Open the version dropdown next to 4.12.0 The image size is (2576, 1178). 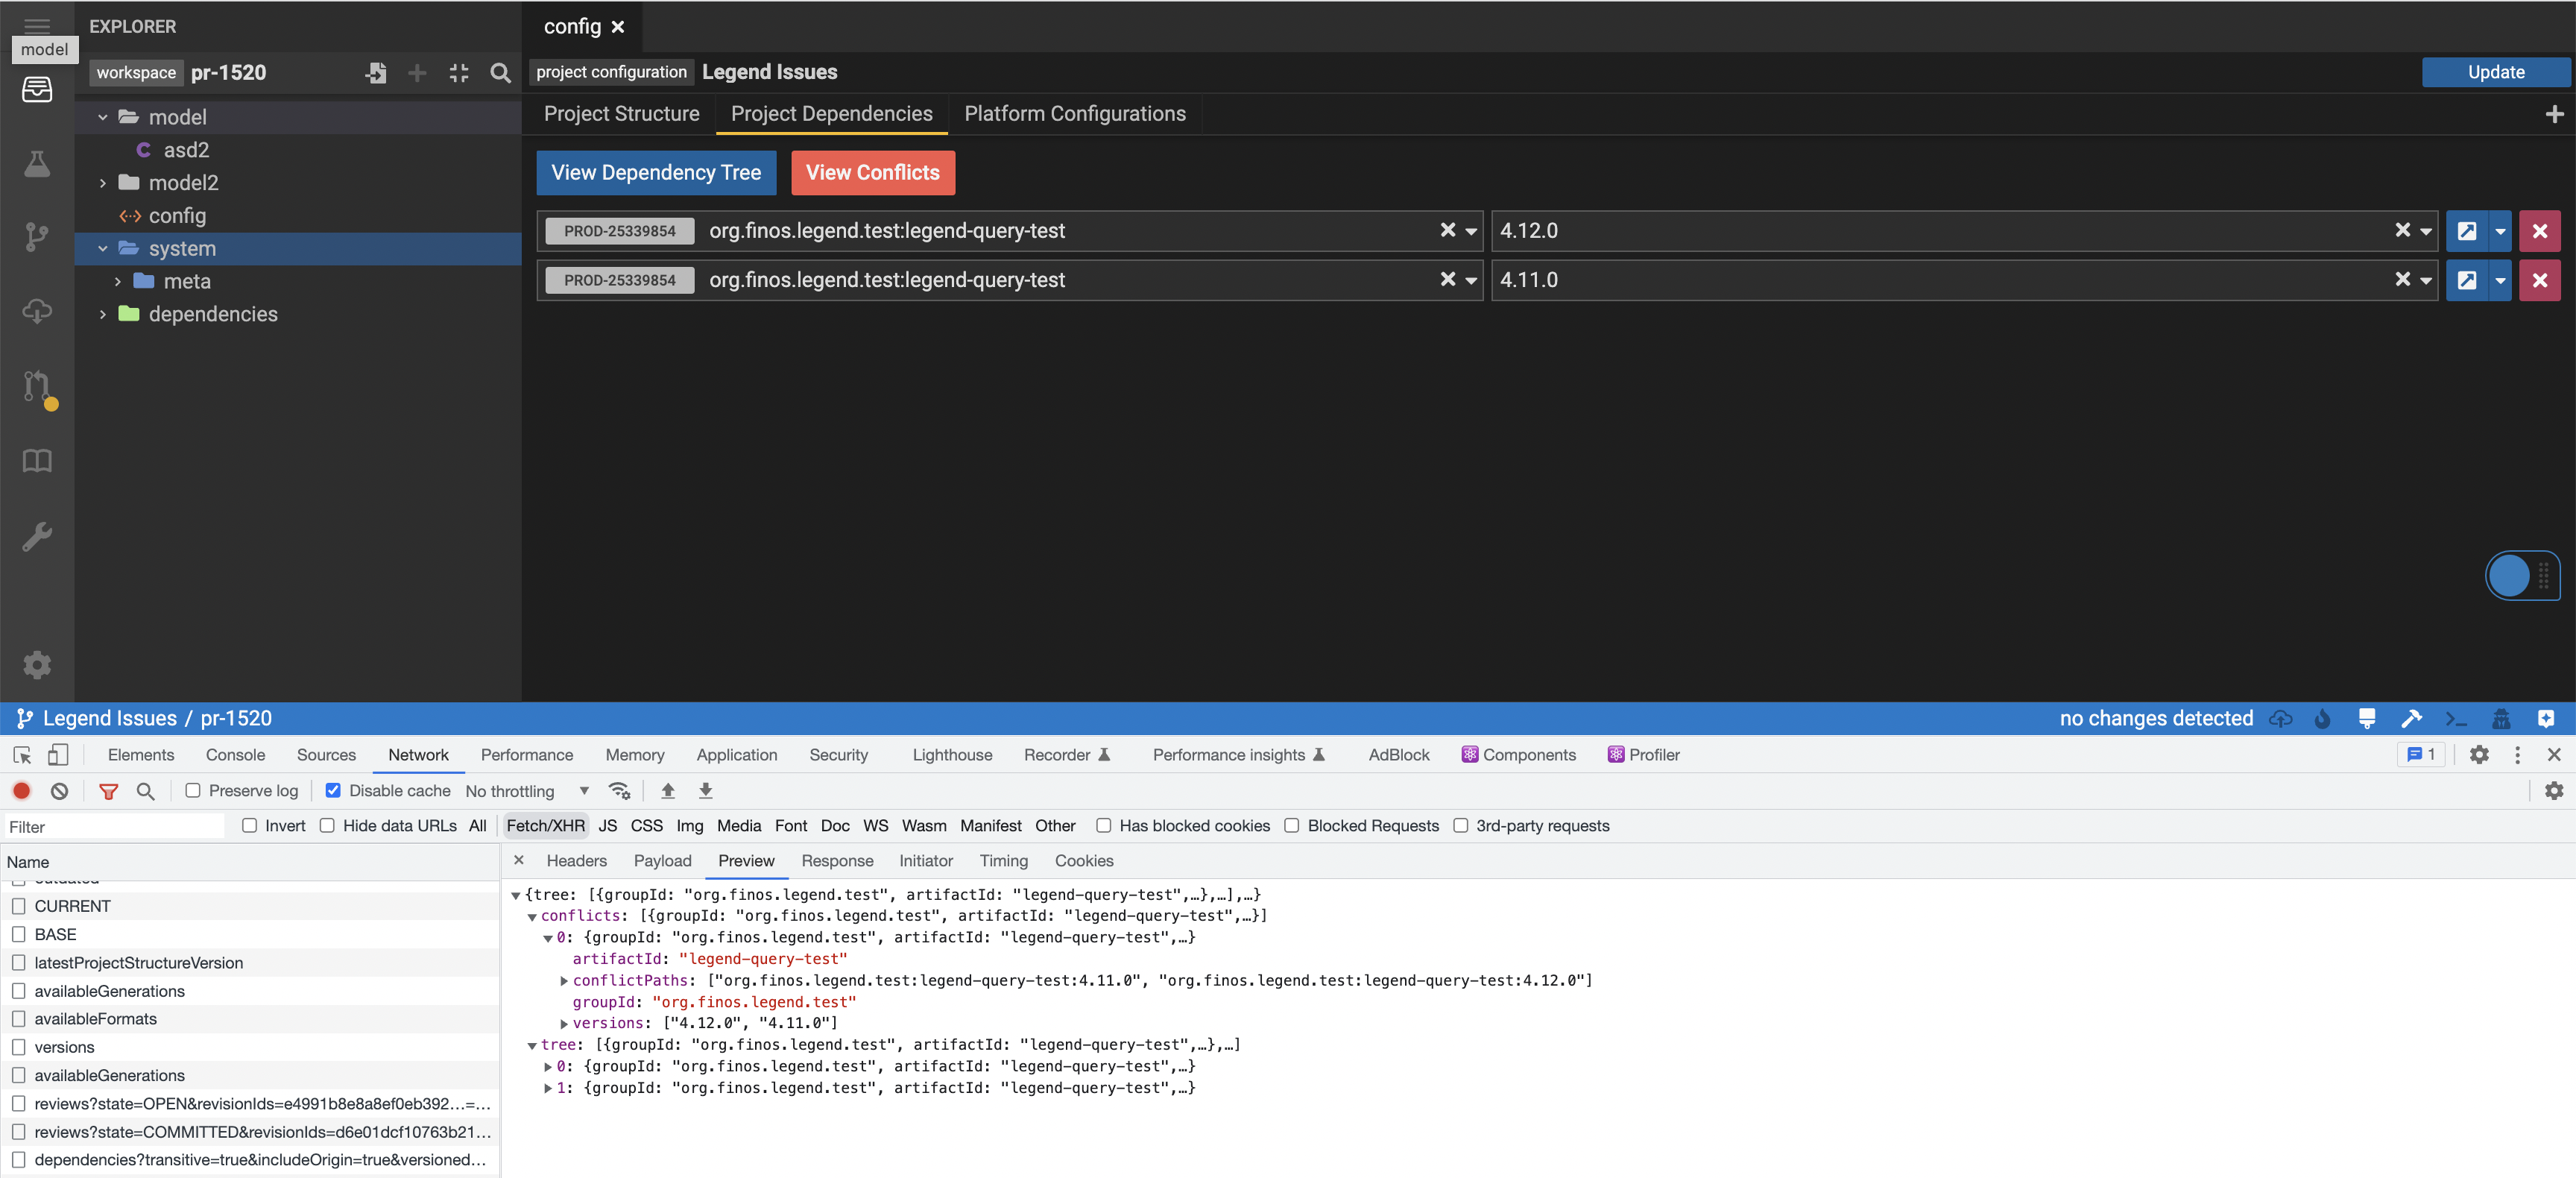(x=2425, y=231)
